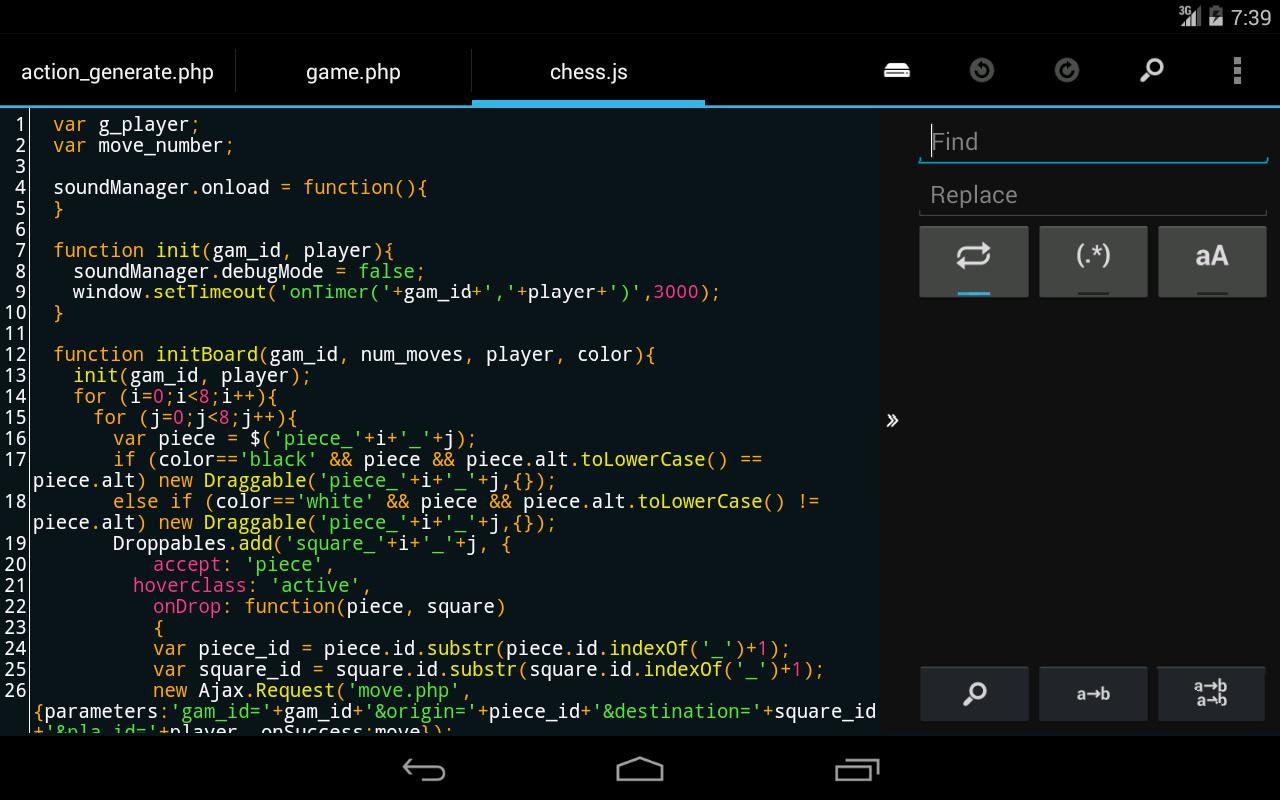The width and height of the screenshot is (1280, 800).
Task: Undo the last edit
Action: pos(981,70)
